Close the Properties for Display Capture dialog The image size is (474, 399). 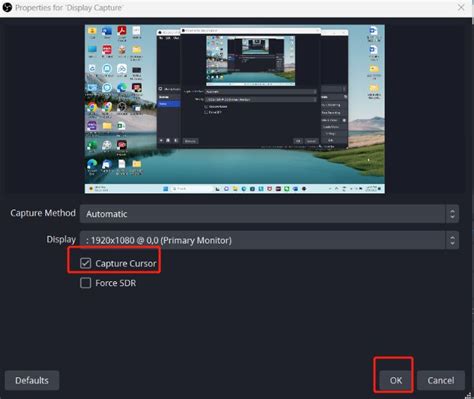(461, 7)
